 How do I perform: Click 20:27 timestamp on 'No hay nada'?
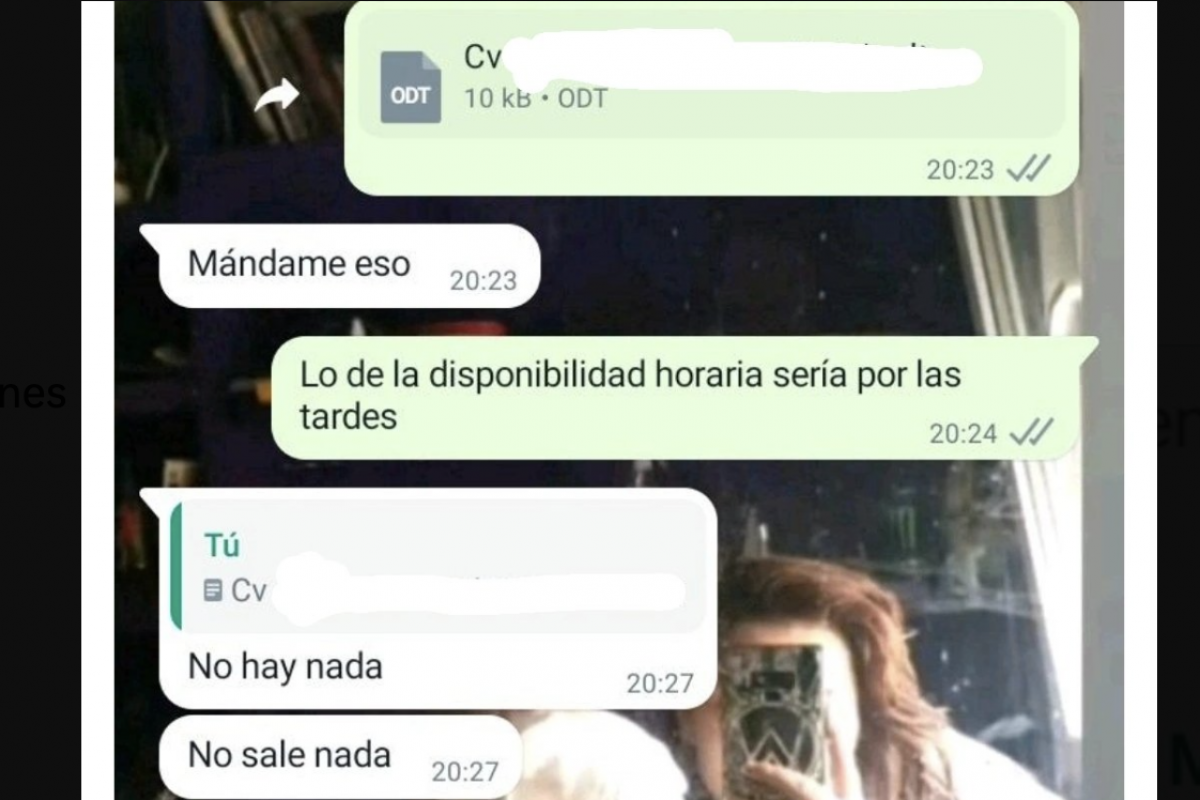(x=660, y=683)
